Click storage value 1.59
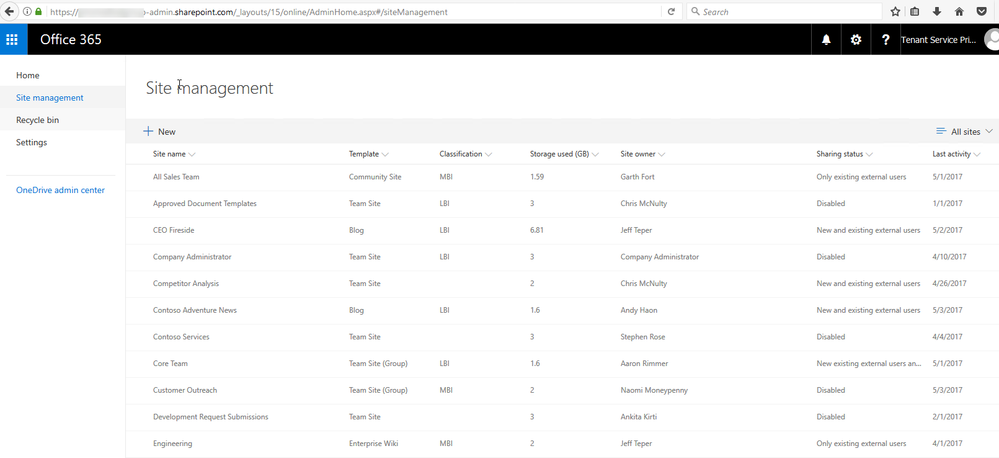The height and width of the screenshot is (458, 999). [x=536, y=176]
